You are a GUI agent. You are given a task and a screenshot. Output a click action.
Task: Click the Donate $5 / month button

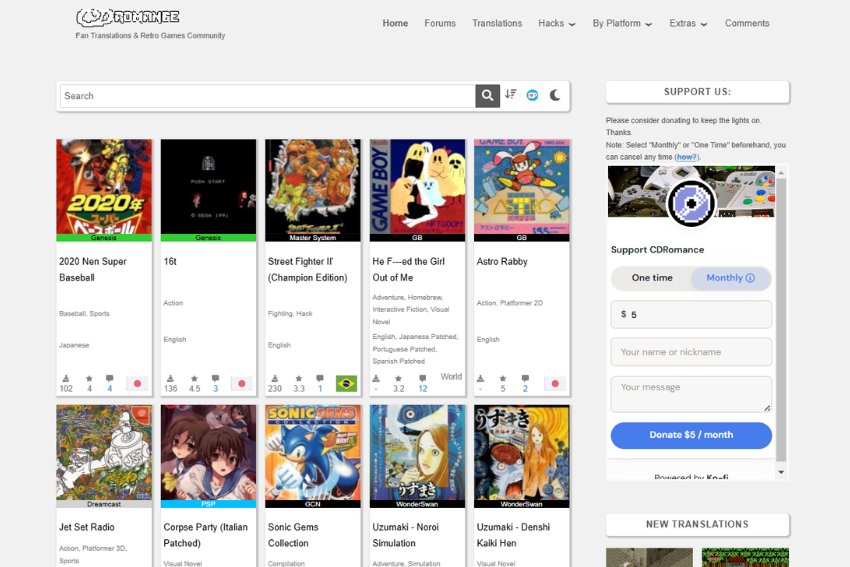coord(691,435)
